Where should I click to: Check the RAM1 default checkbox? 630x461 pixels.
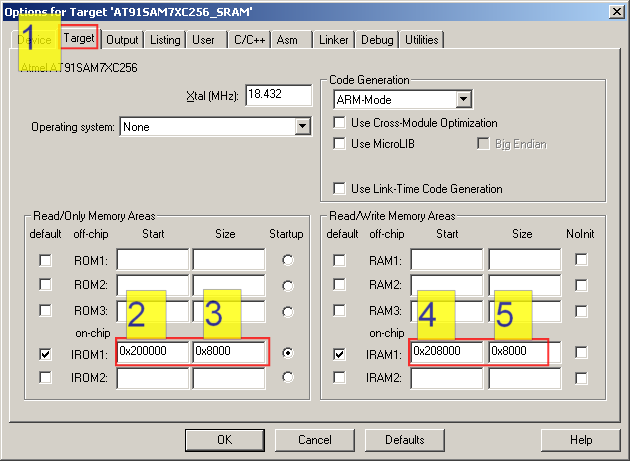pos(340,260)
